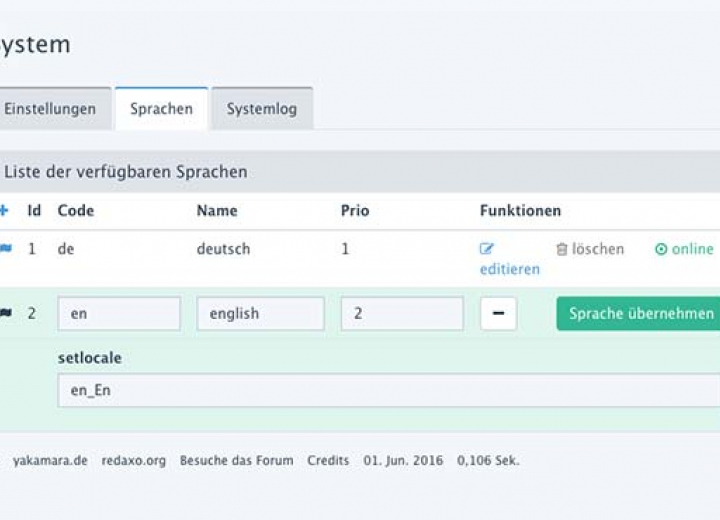Click the Sprache übernehmen button
The height and width of the screenshot is (520, 720).
tap(638, 313)
